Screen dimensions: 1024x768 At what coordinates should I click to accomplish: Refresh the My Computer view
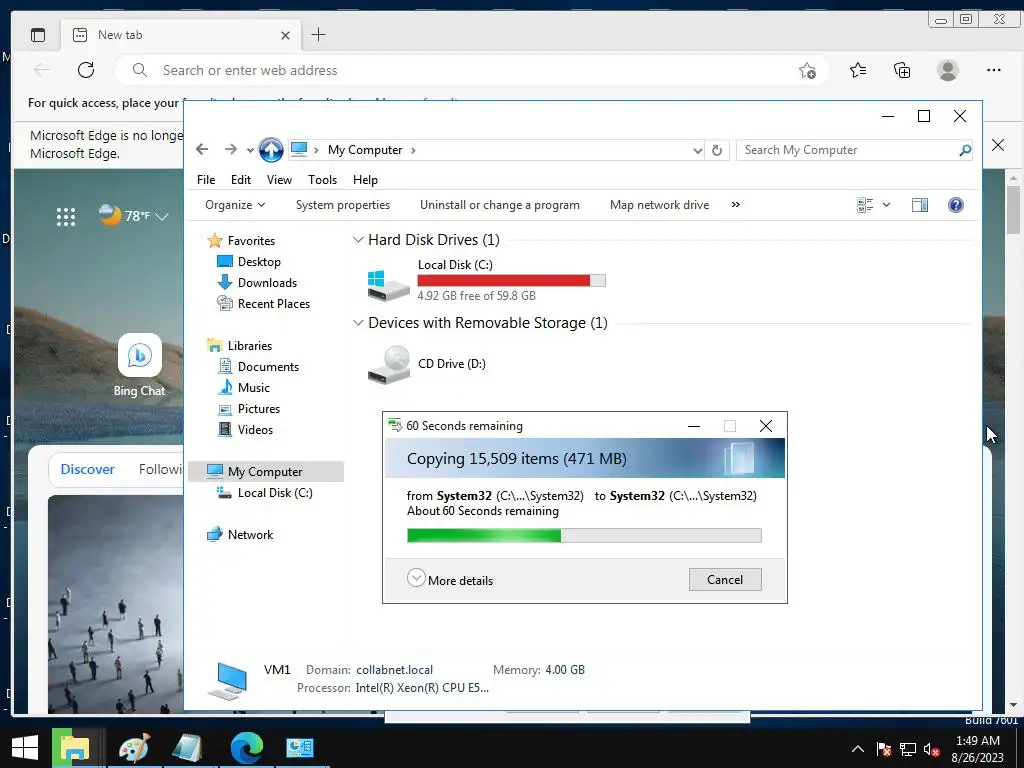click(x=717, y=150)
